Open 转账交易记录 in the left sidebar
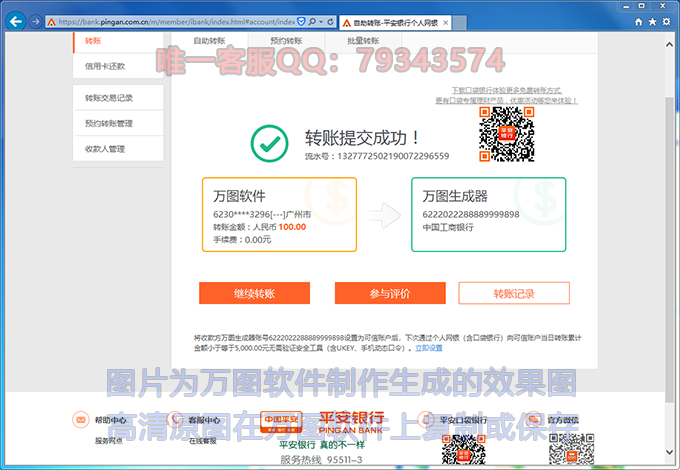 (109, 98)
